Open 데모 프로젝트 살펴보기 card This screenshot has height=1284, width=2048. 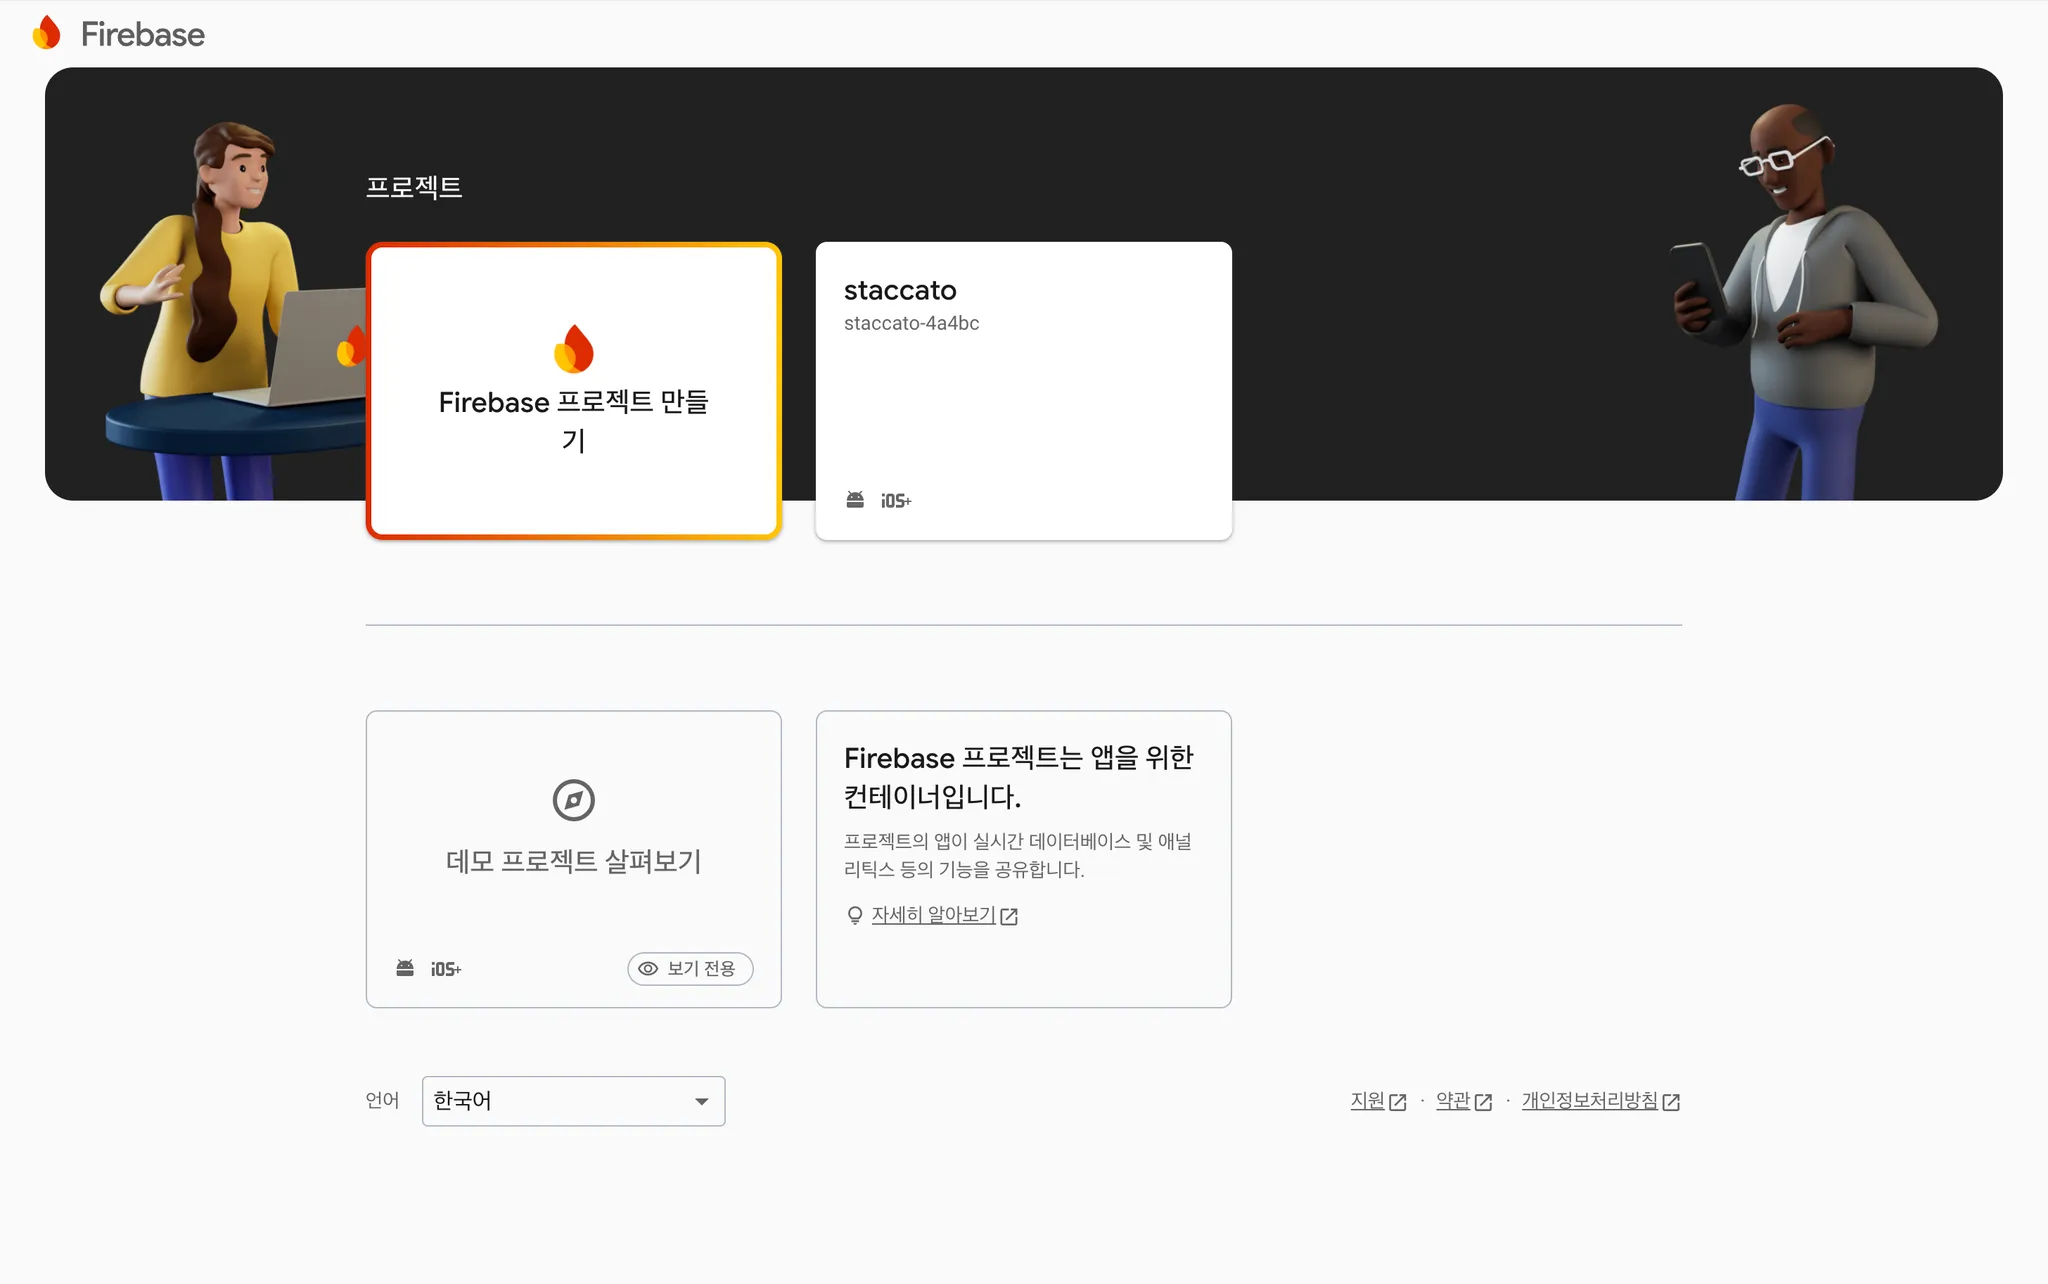(x=574, y=861)
